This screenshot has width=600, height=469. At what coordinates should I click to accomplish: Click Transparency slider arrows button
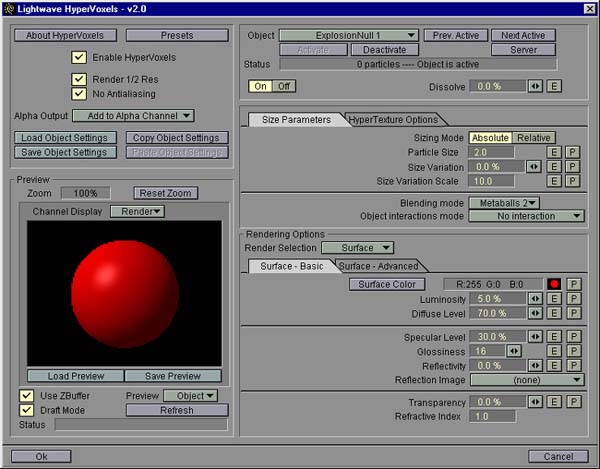(x=535, y=402)
